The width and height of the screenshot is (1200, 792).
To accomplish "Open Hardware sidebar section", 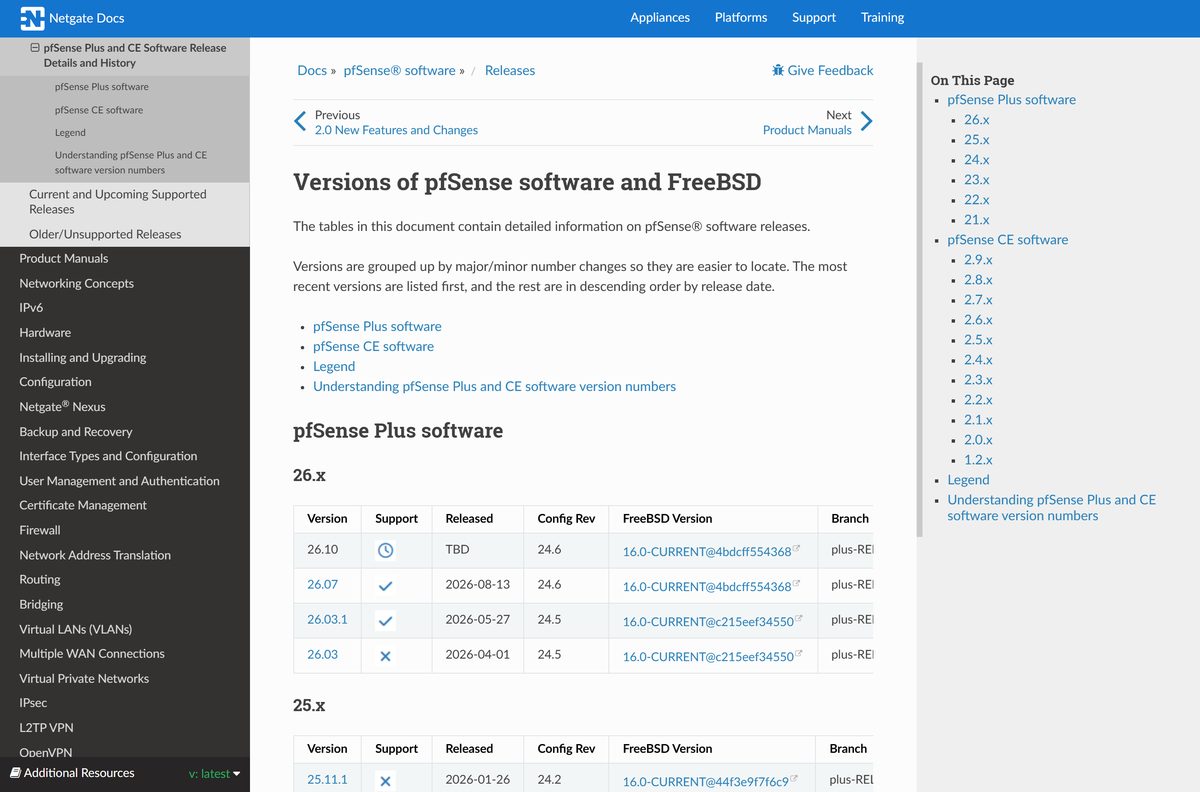I will [45, 332].
